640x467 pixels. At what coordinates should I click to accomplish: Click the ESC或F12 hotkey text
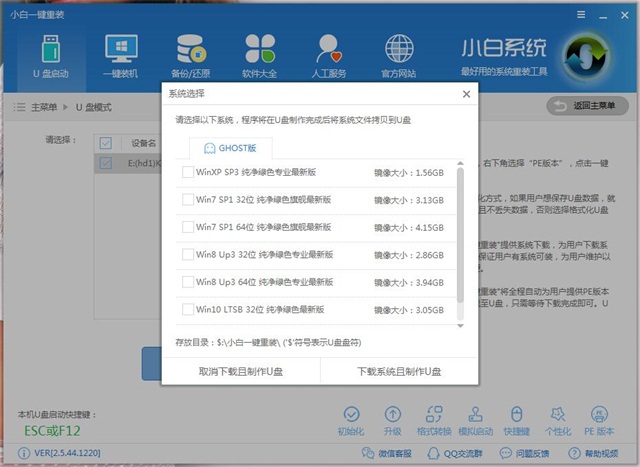(52, 431)
